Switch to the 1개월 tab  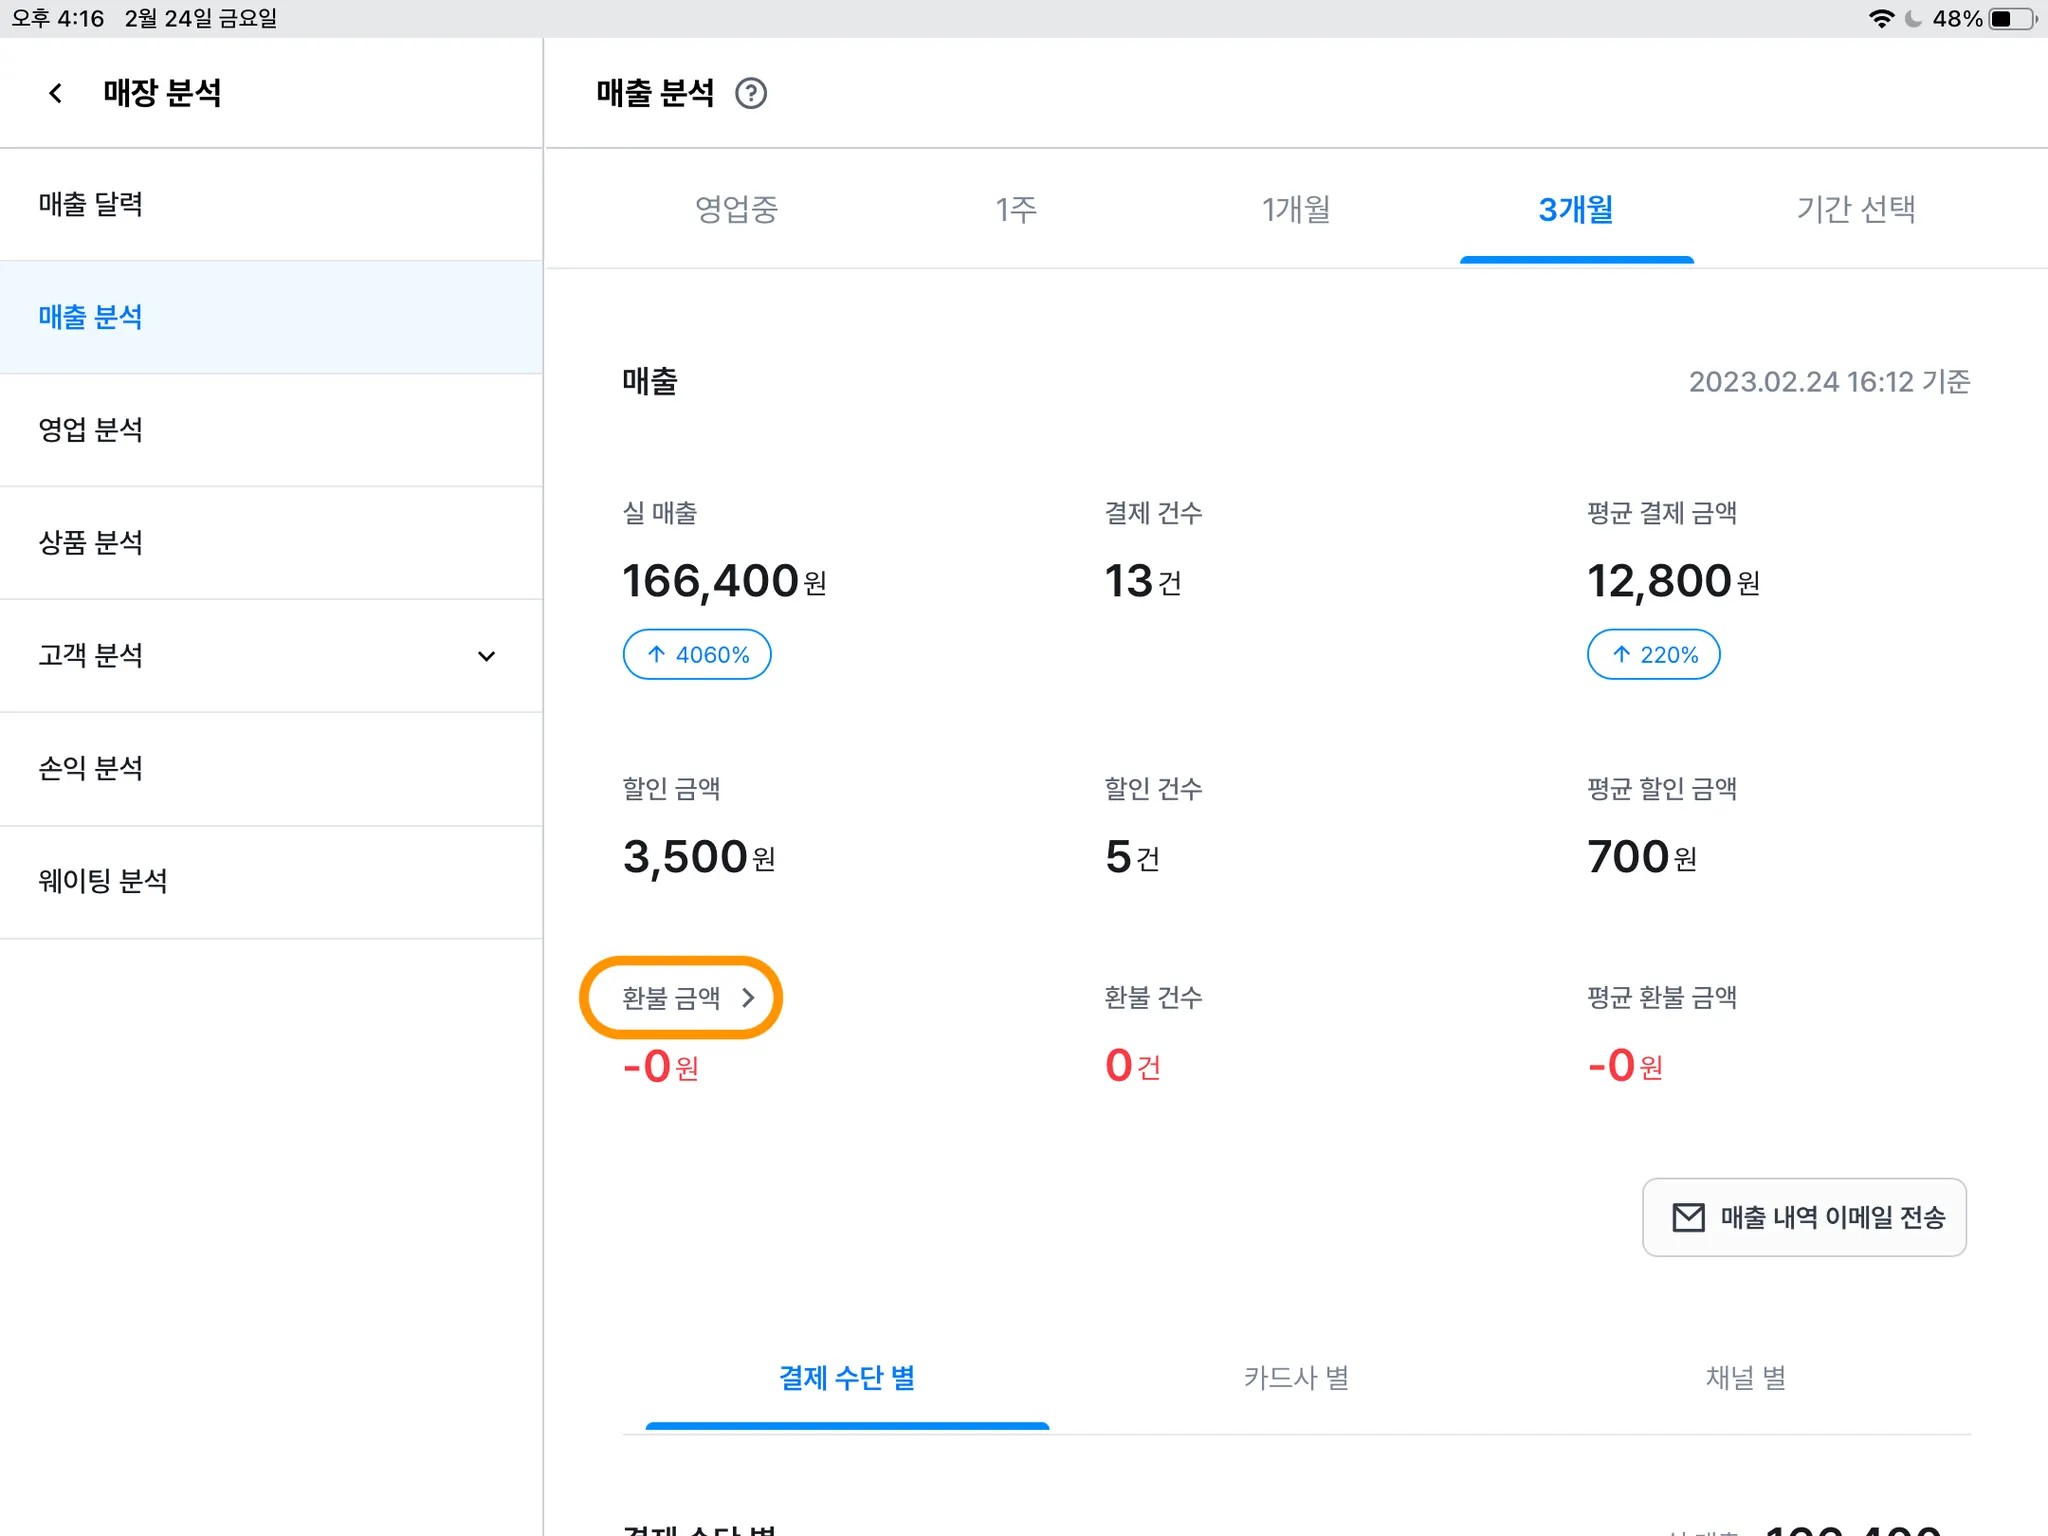[1295, 209]
